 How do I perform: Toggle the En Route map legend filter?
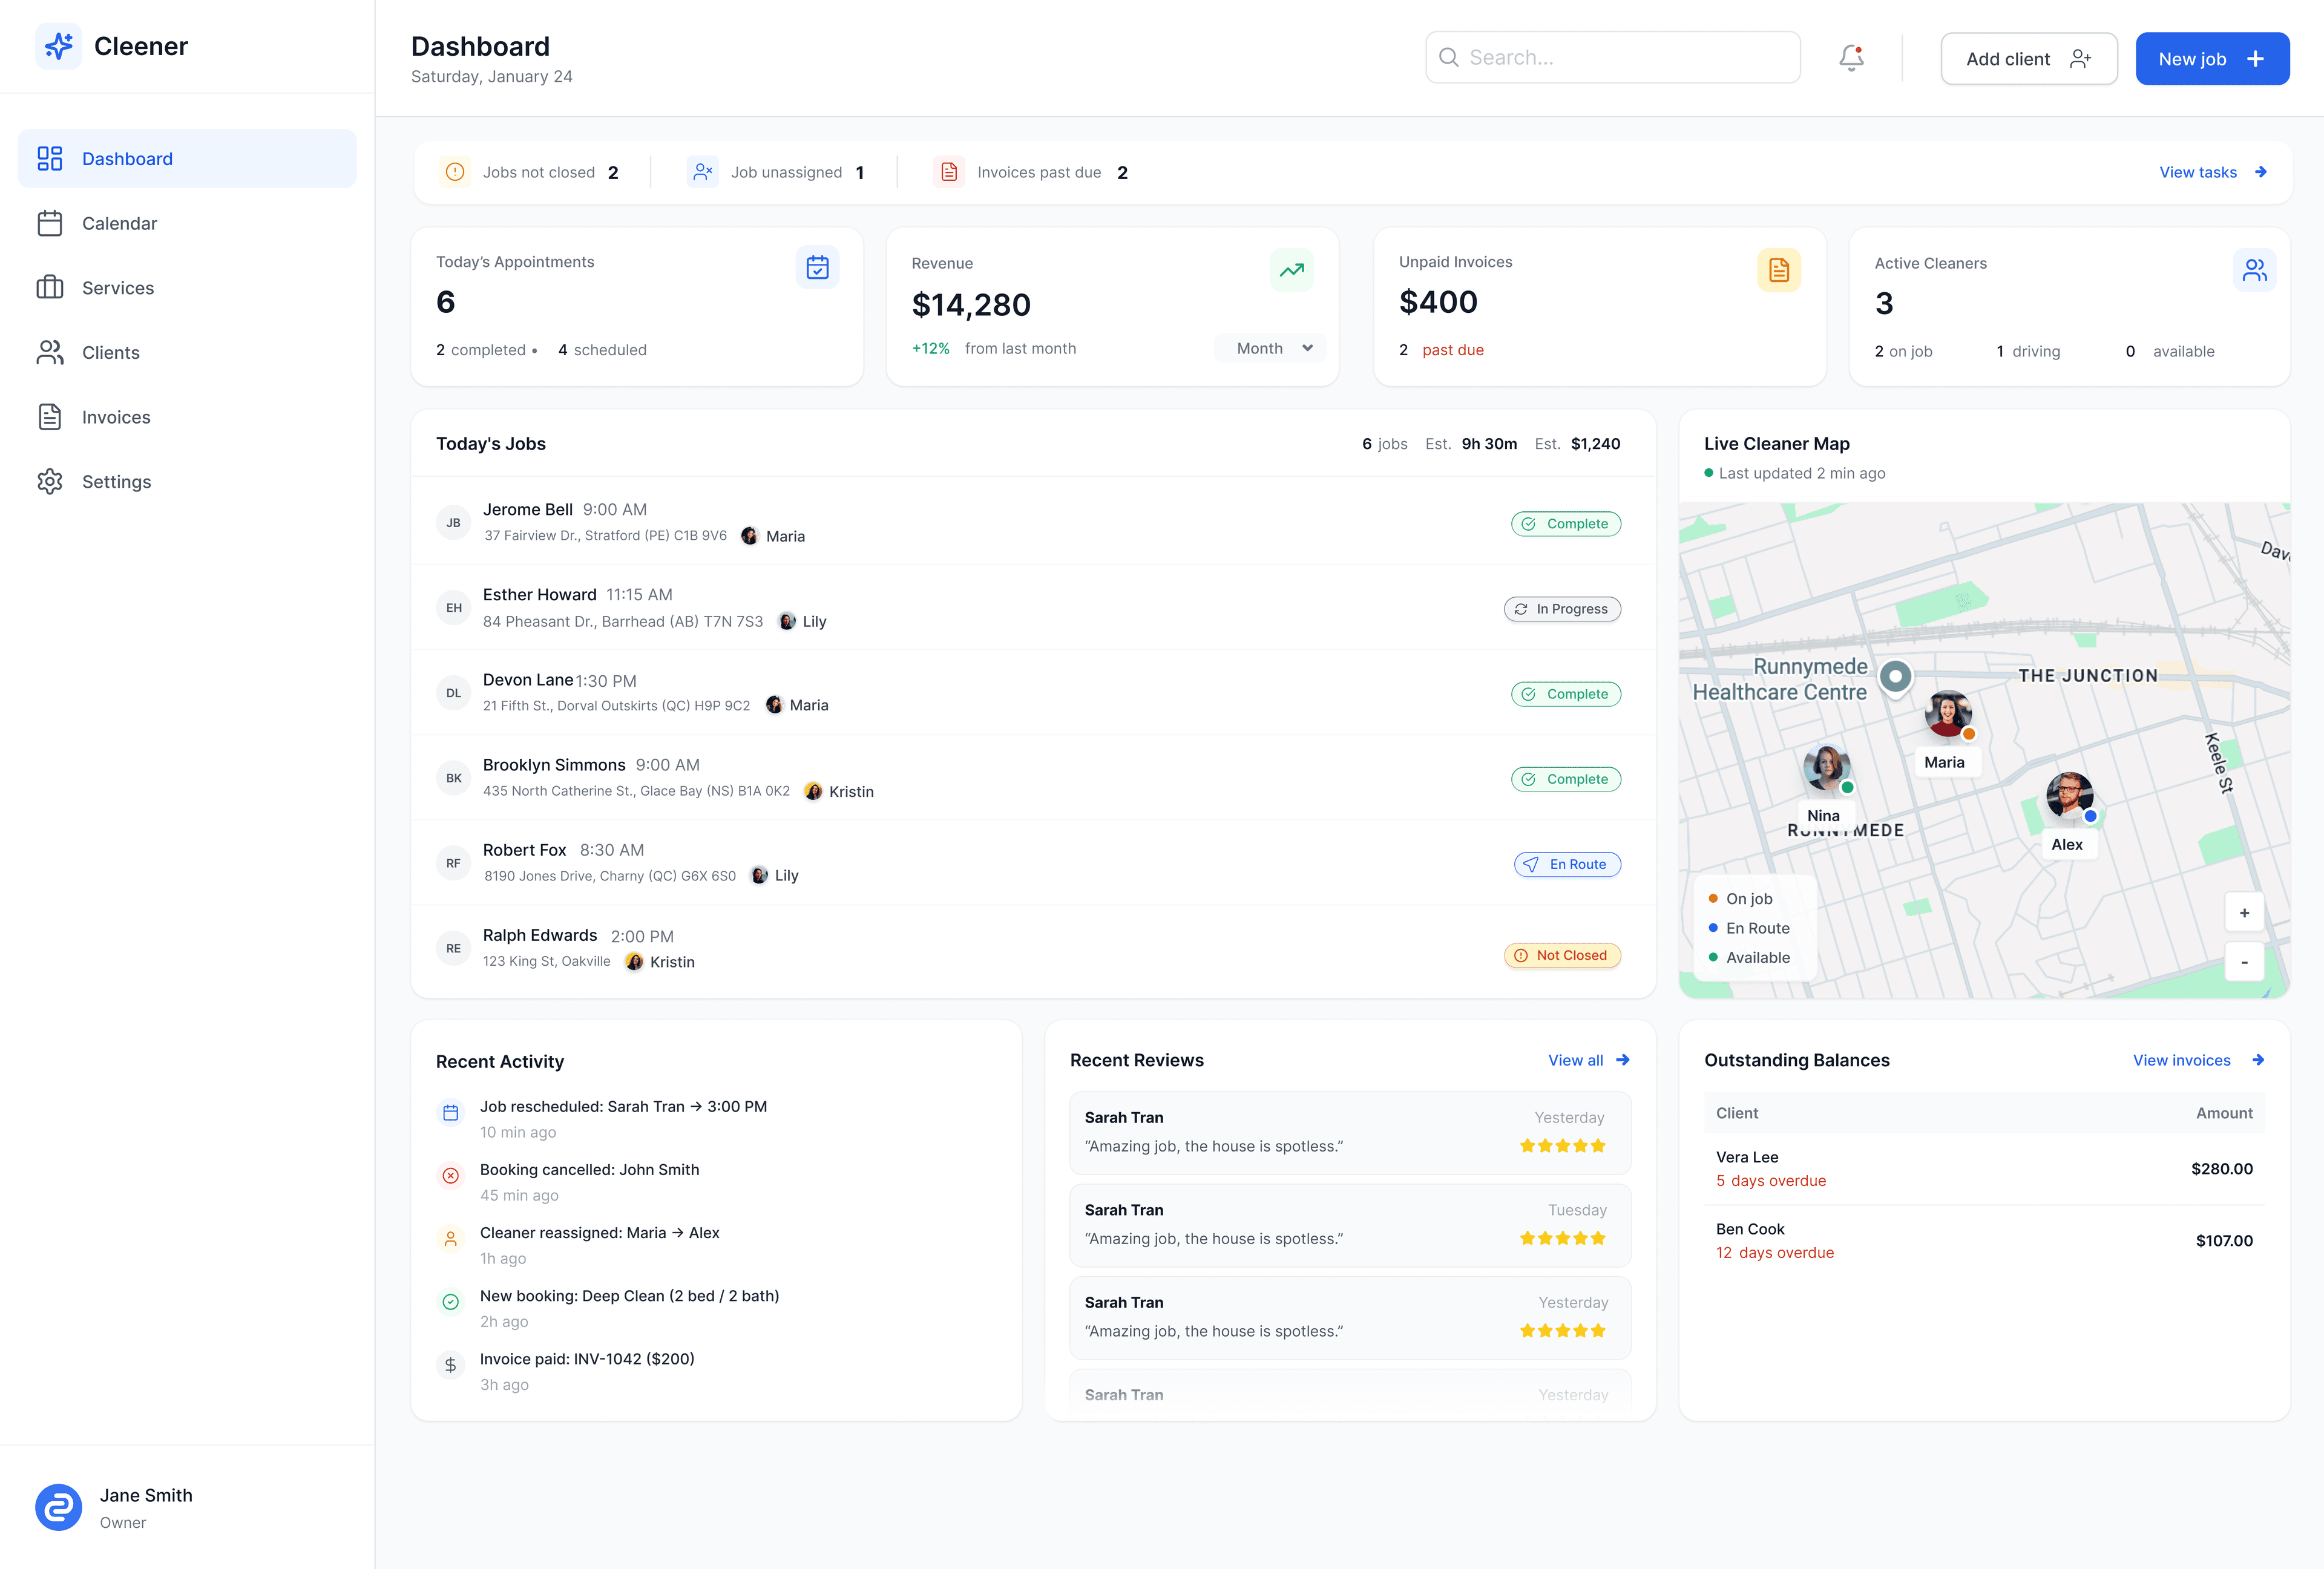[1750, 928]
